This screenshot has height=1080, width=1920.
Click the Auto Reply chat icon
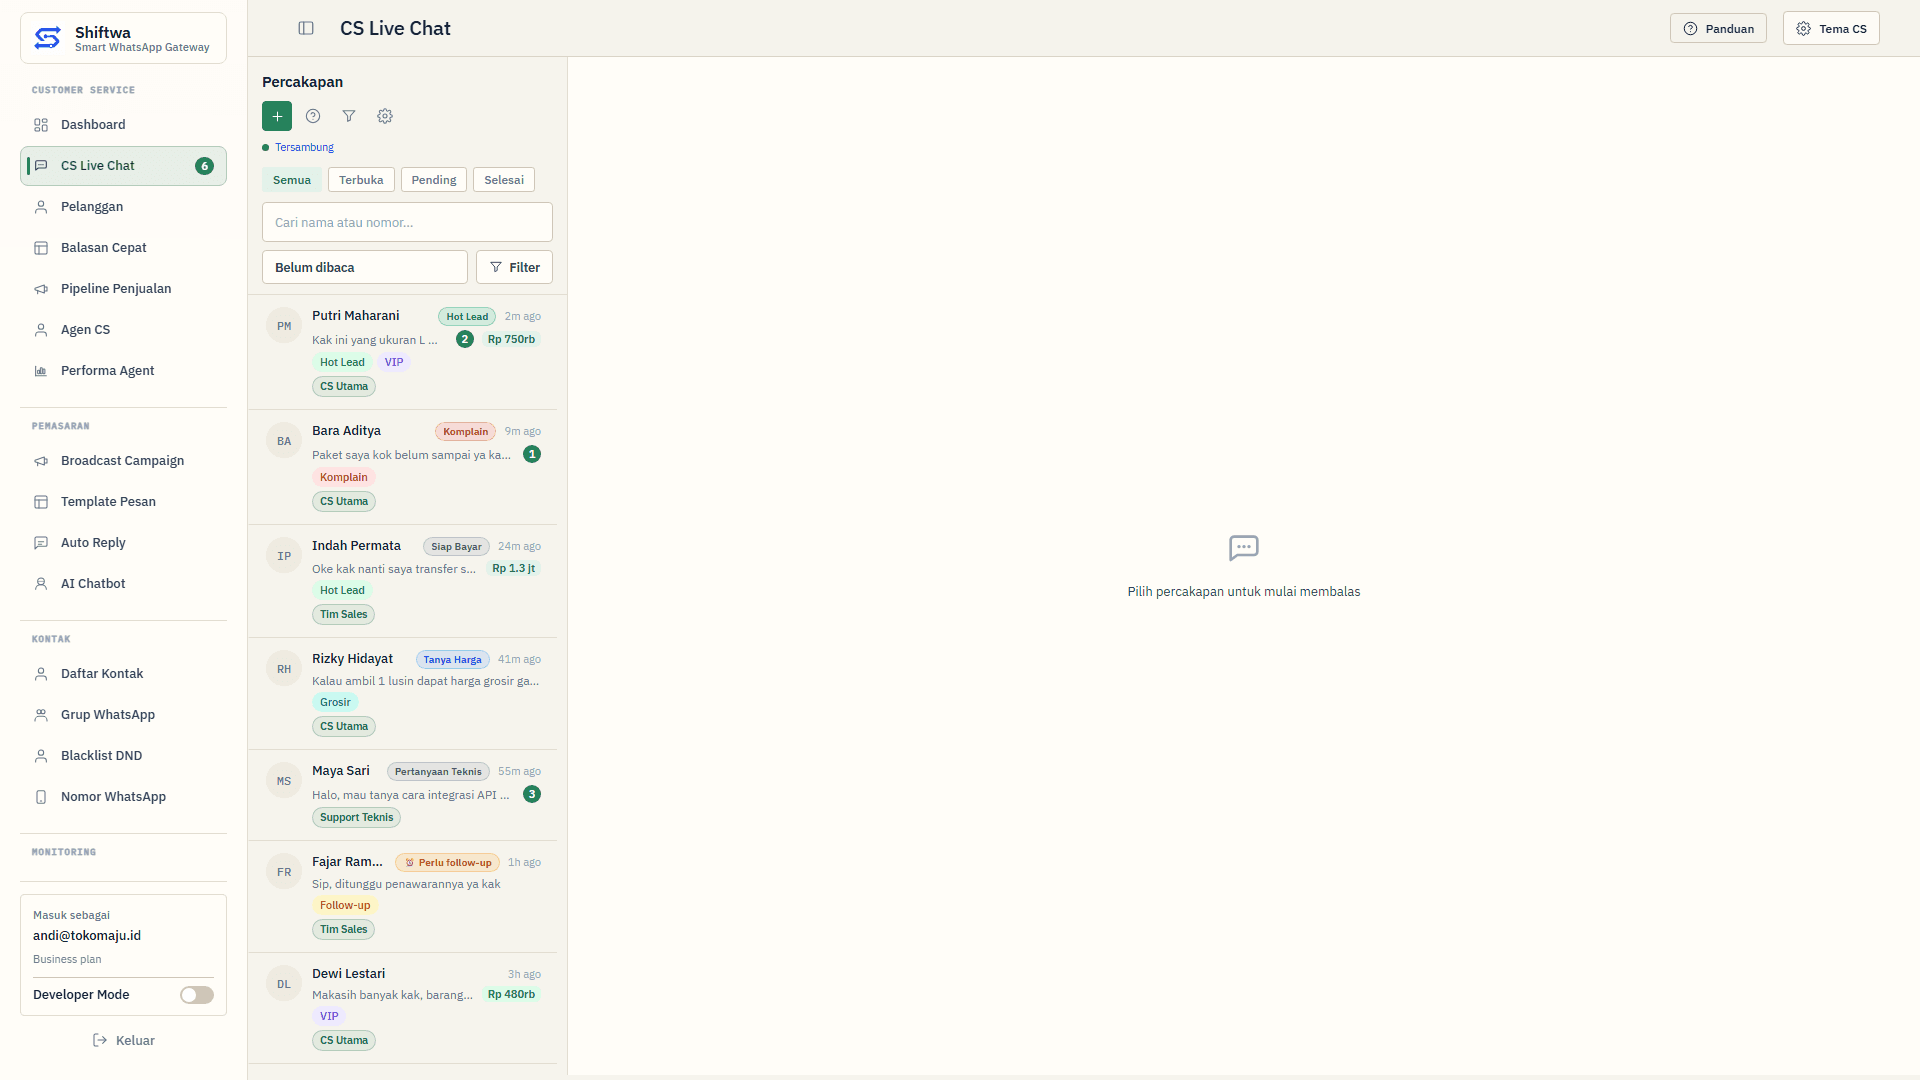click(x=41, y=543)
